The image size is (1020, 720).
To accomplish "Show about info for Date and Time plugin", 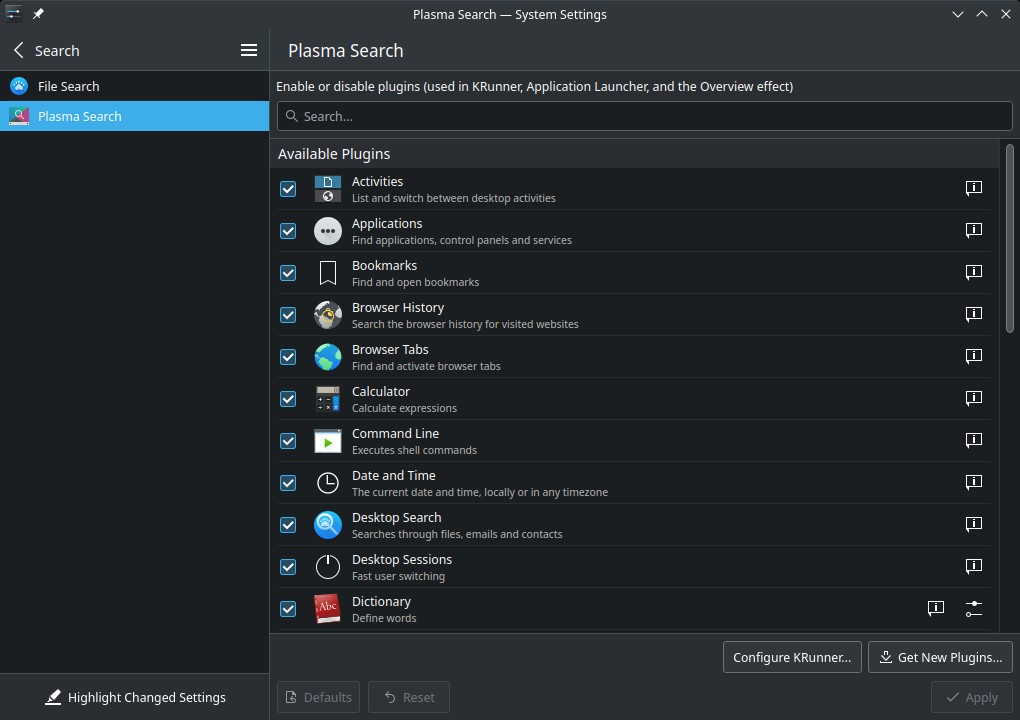I will pyautogui.click(x=973, y=482).
